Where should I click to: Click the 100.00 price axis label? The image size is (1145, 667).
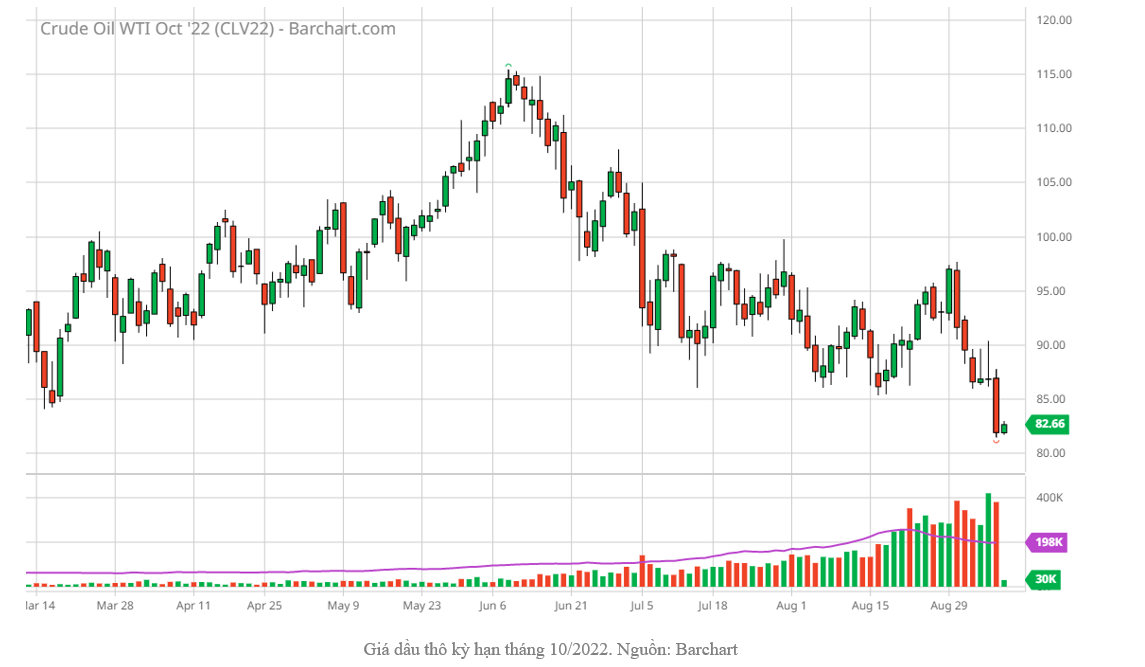1054,237
